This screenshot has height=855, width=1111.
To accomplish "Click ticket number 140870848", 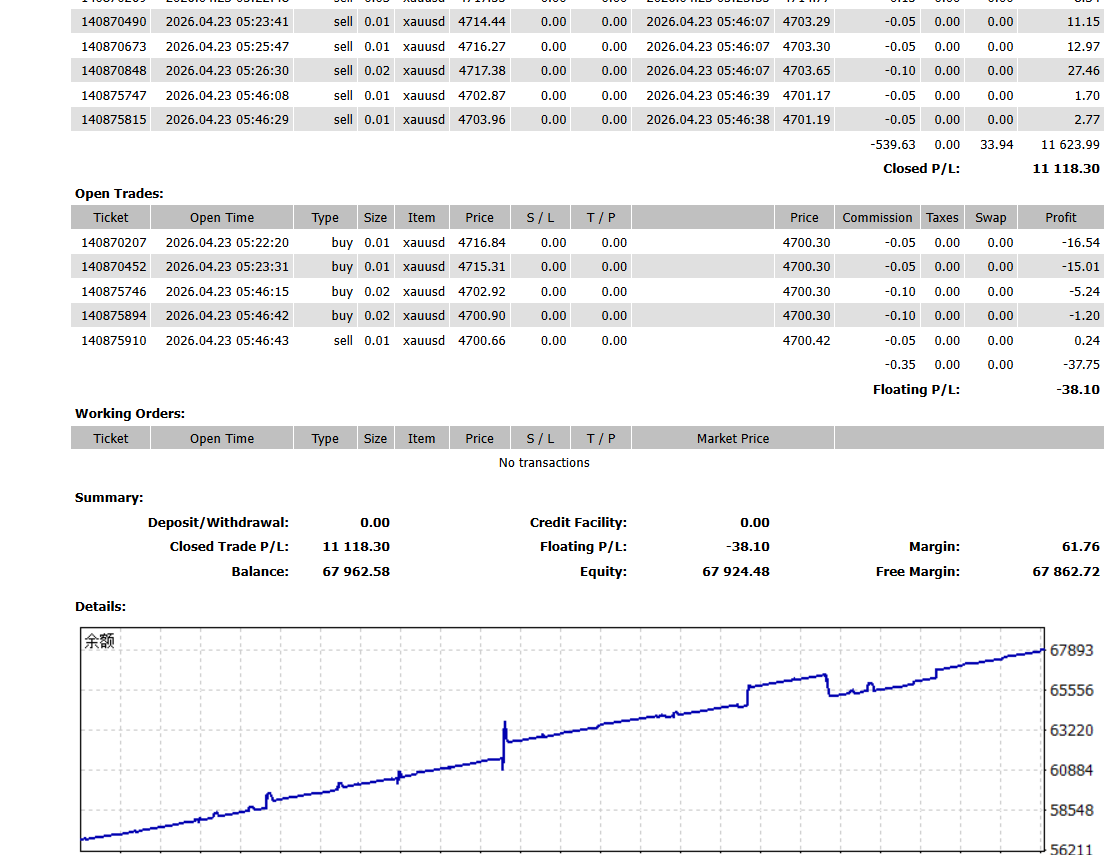I will pos(113,71).
